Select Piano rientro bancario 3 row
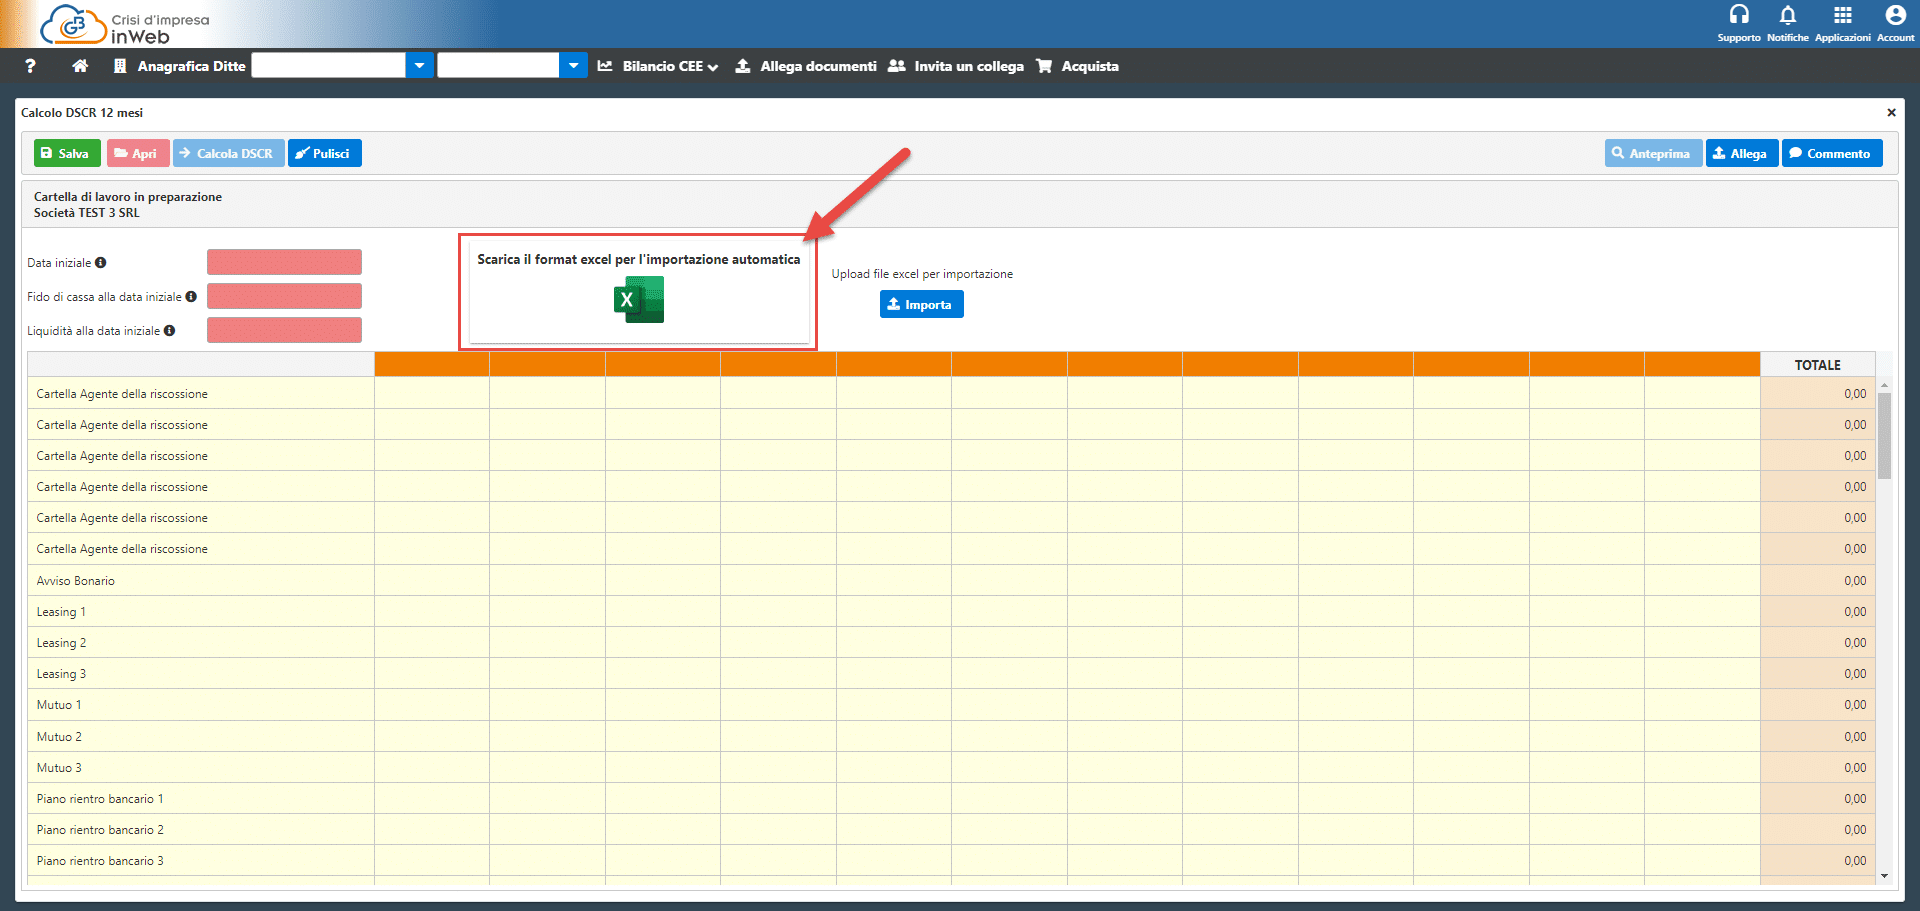The width and height of the screenshot is (1920, 911). point(100,861)
